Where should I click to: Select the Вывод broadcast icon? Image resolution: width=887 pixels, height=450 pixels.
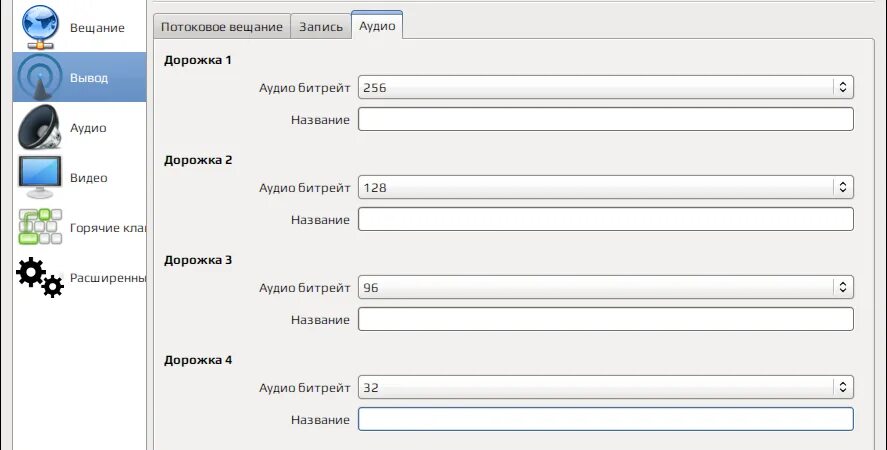click(40, 77)
